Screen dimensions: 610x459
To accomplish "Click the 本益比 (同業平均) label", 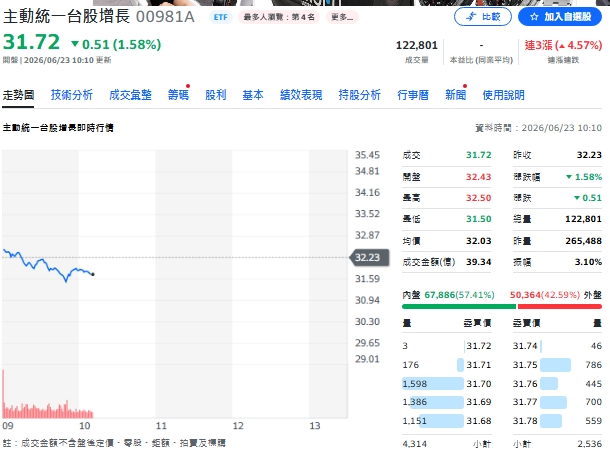I will pos(481,60).
